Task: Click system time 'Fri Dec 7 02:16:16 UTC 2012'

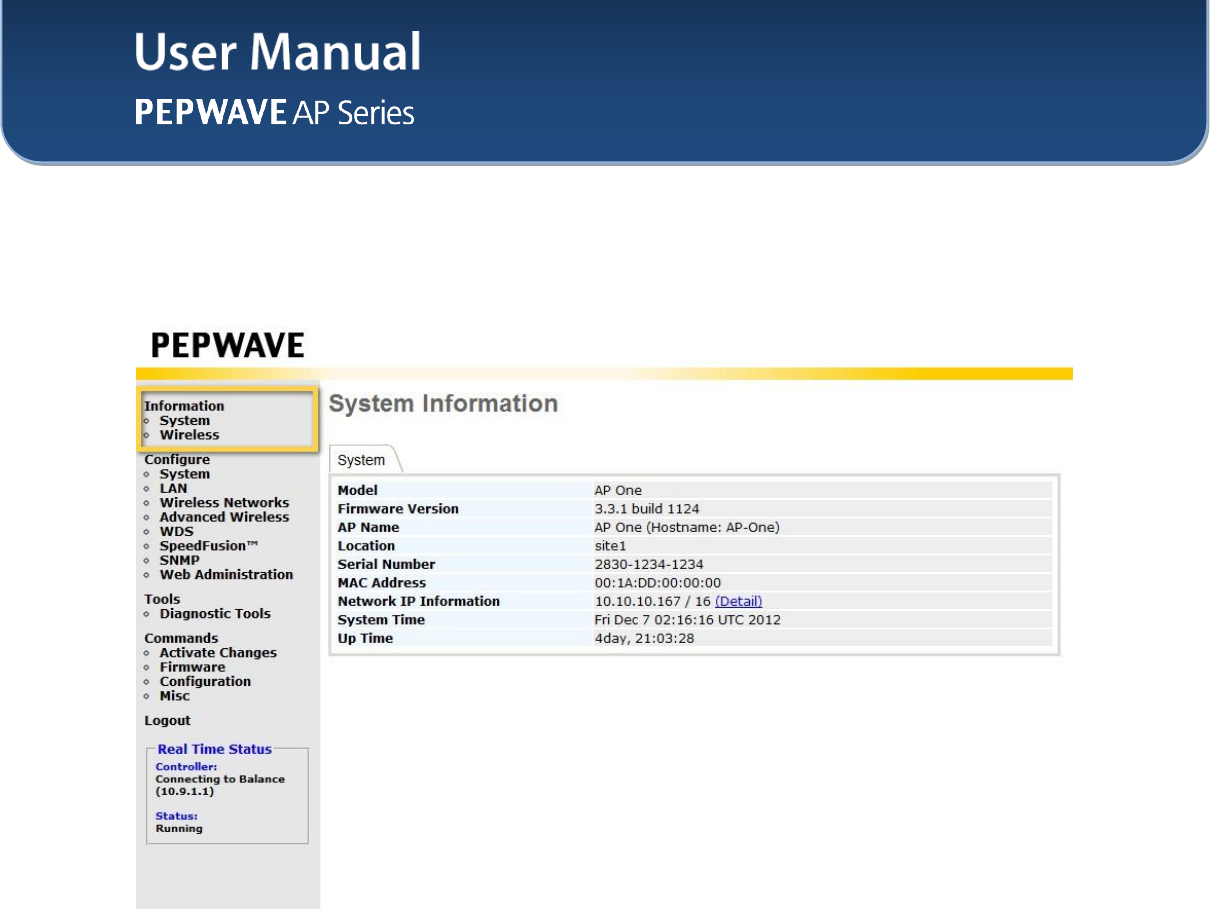Action: pos(688,620)
